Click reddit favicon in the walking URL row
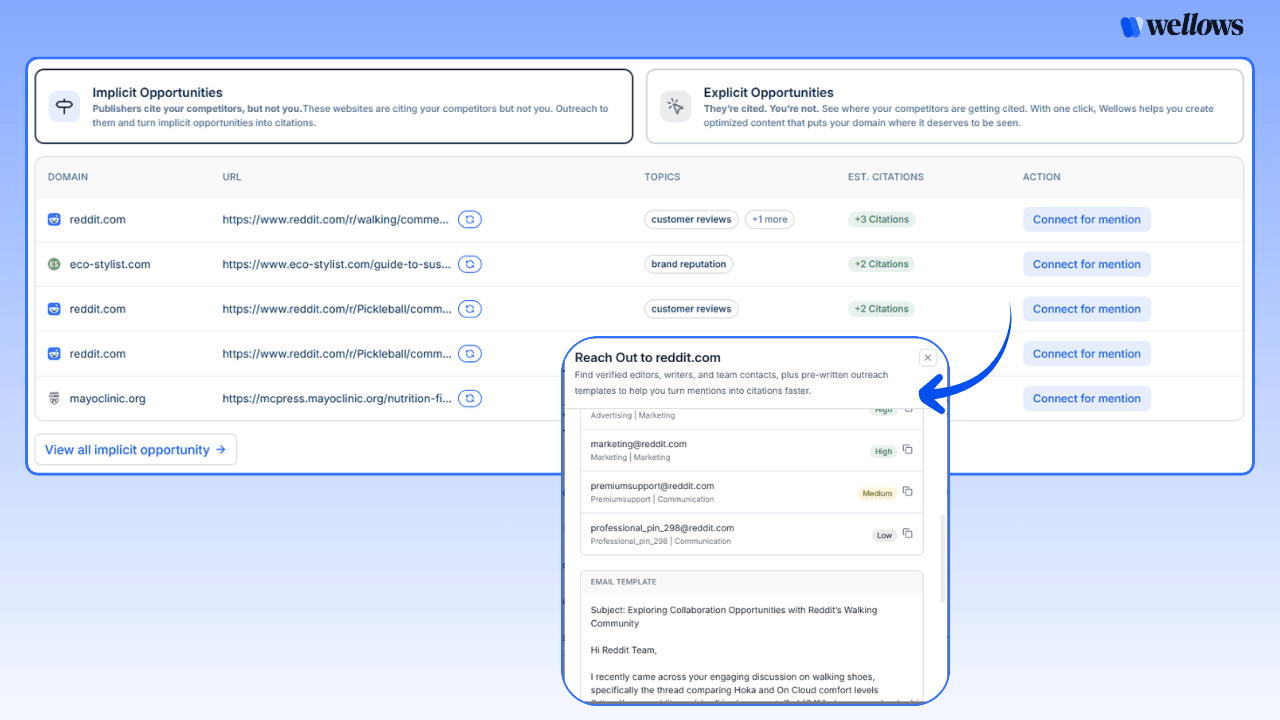The image size is (1280, 720). [x=54, y=219]
